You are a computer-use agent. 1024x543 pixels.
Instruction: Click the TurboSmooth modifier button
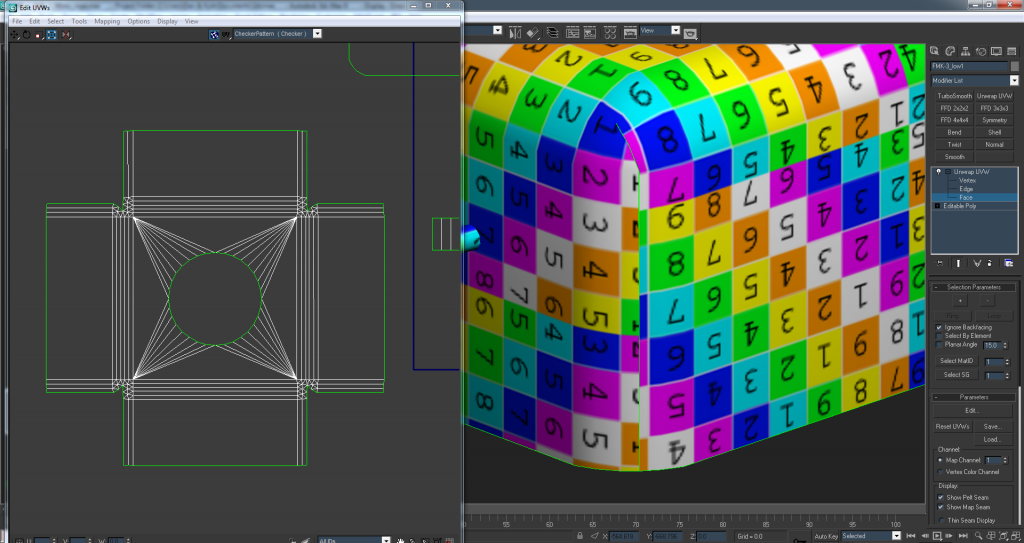click(x=954, y=96)
